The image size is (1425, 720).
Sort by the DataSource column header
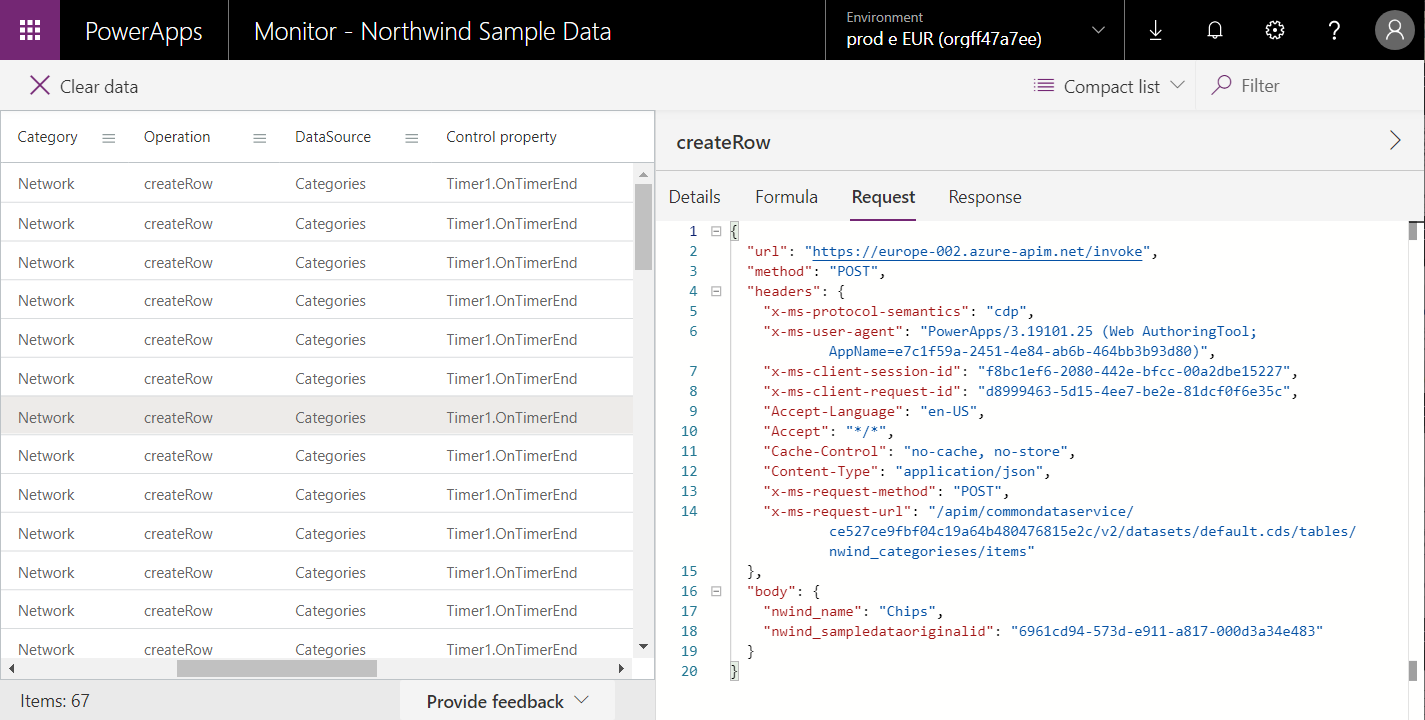pos(333,137)
